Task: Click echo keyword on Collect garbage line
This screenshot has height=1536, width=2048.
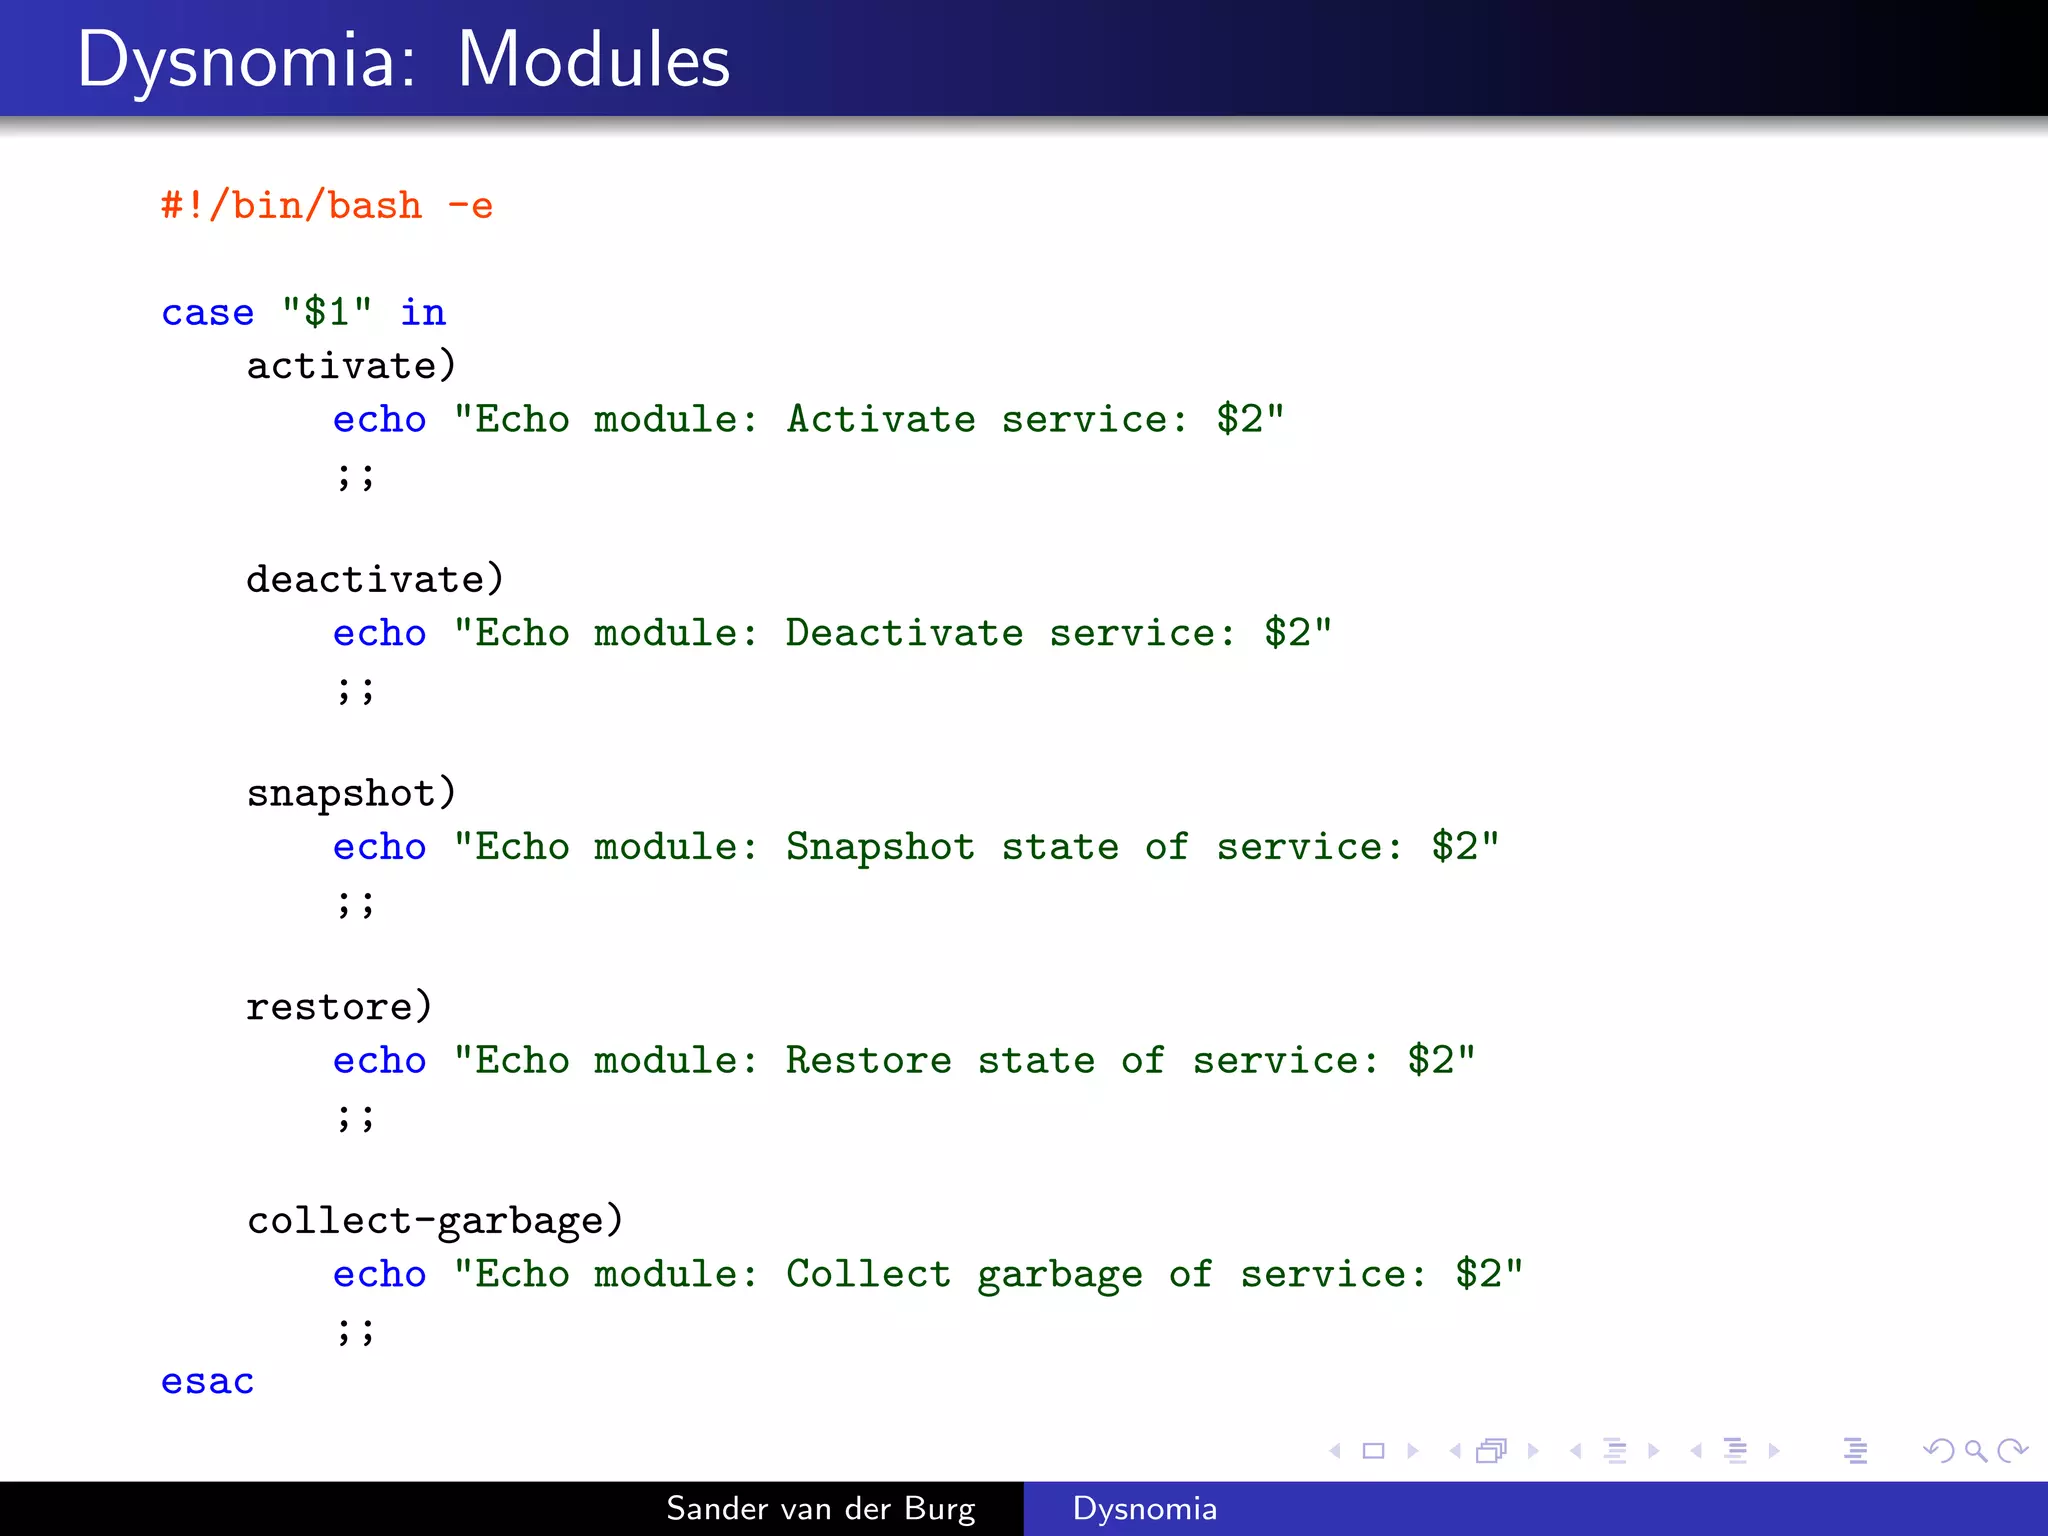Action: (380, 1273)
